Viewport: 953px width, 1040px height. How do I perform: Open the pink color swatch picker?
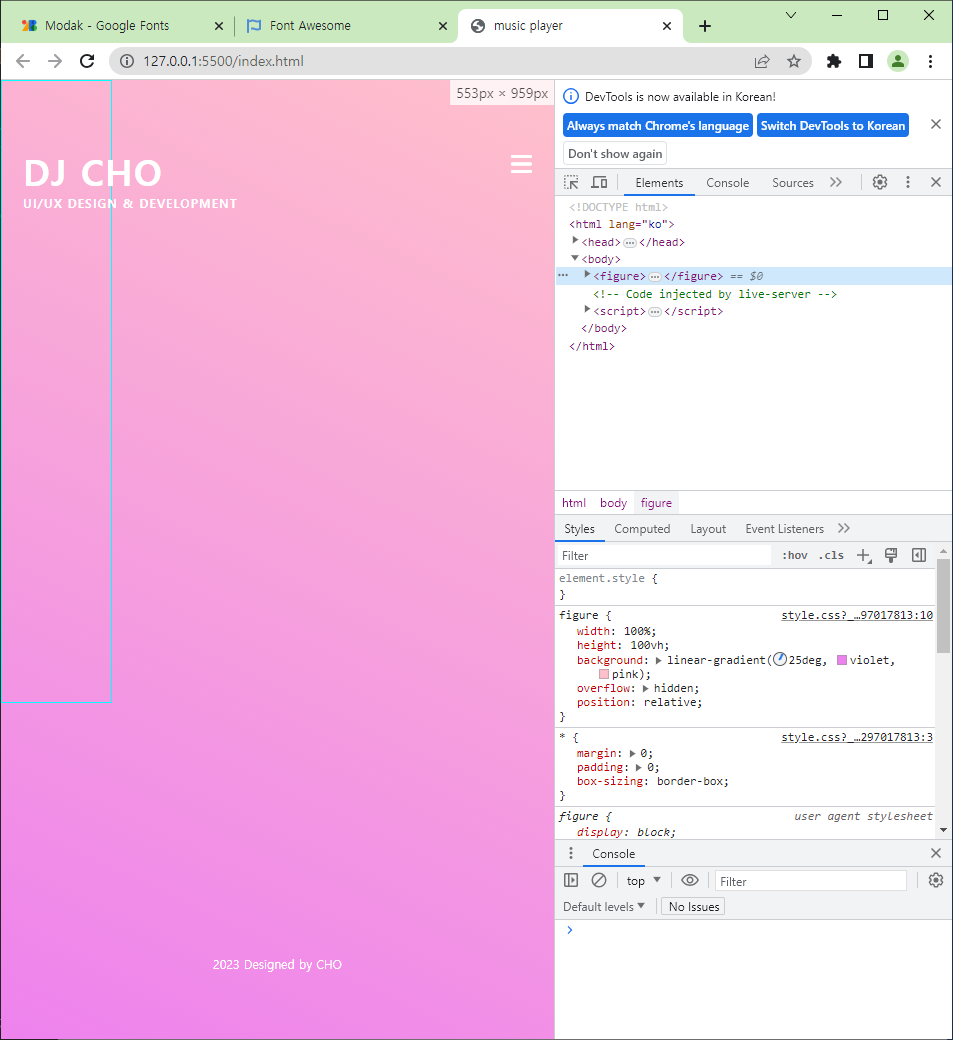(604, 674)
